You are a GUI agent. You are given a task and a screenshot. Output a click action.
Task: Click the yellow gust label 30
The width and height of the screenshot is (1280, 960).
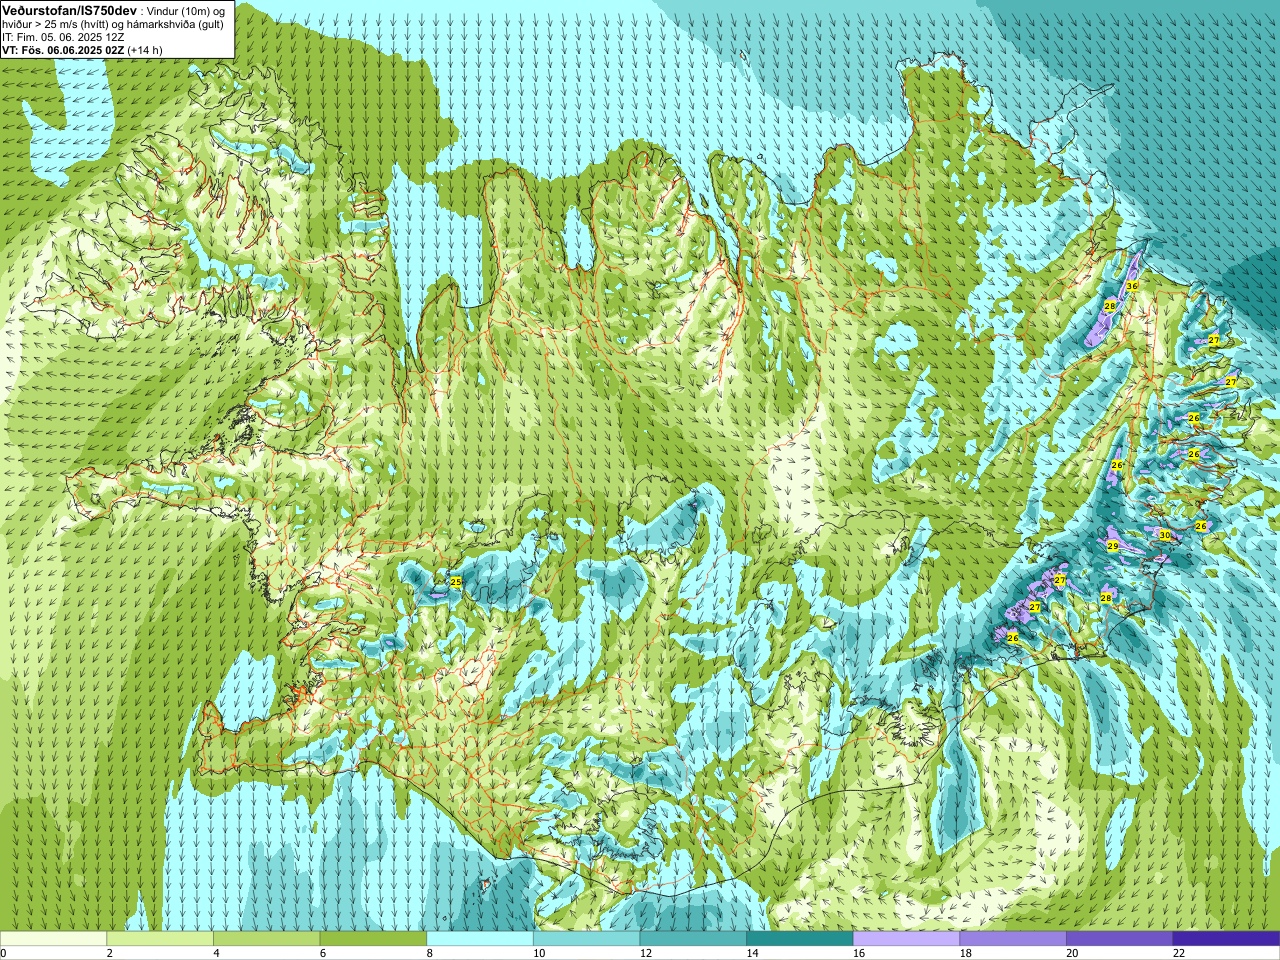(x=1164, y=535)
